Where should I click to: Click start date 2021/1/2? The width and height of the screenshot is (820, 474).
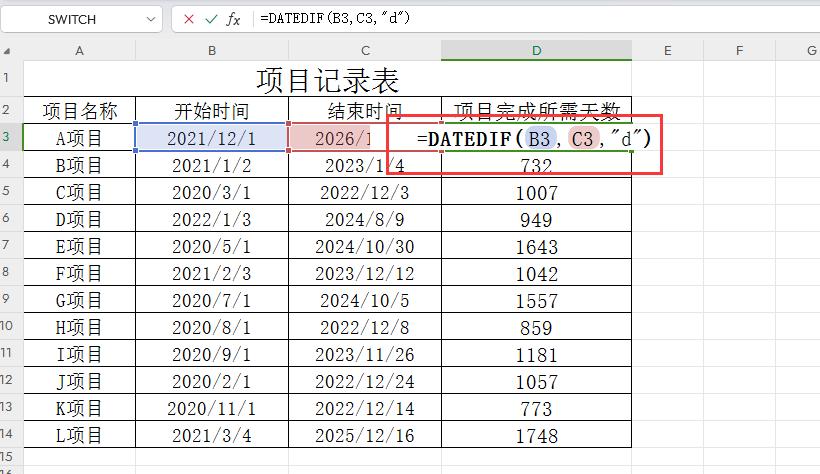pyautogui.click(x=212, y=165)
